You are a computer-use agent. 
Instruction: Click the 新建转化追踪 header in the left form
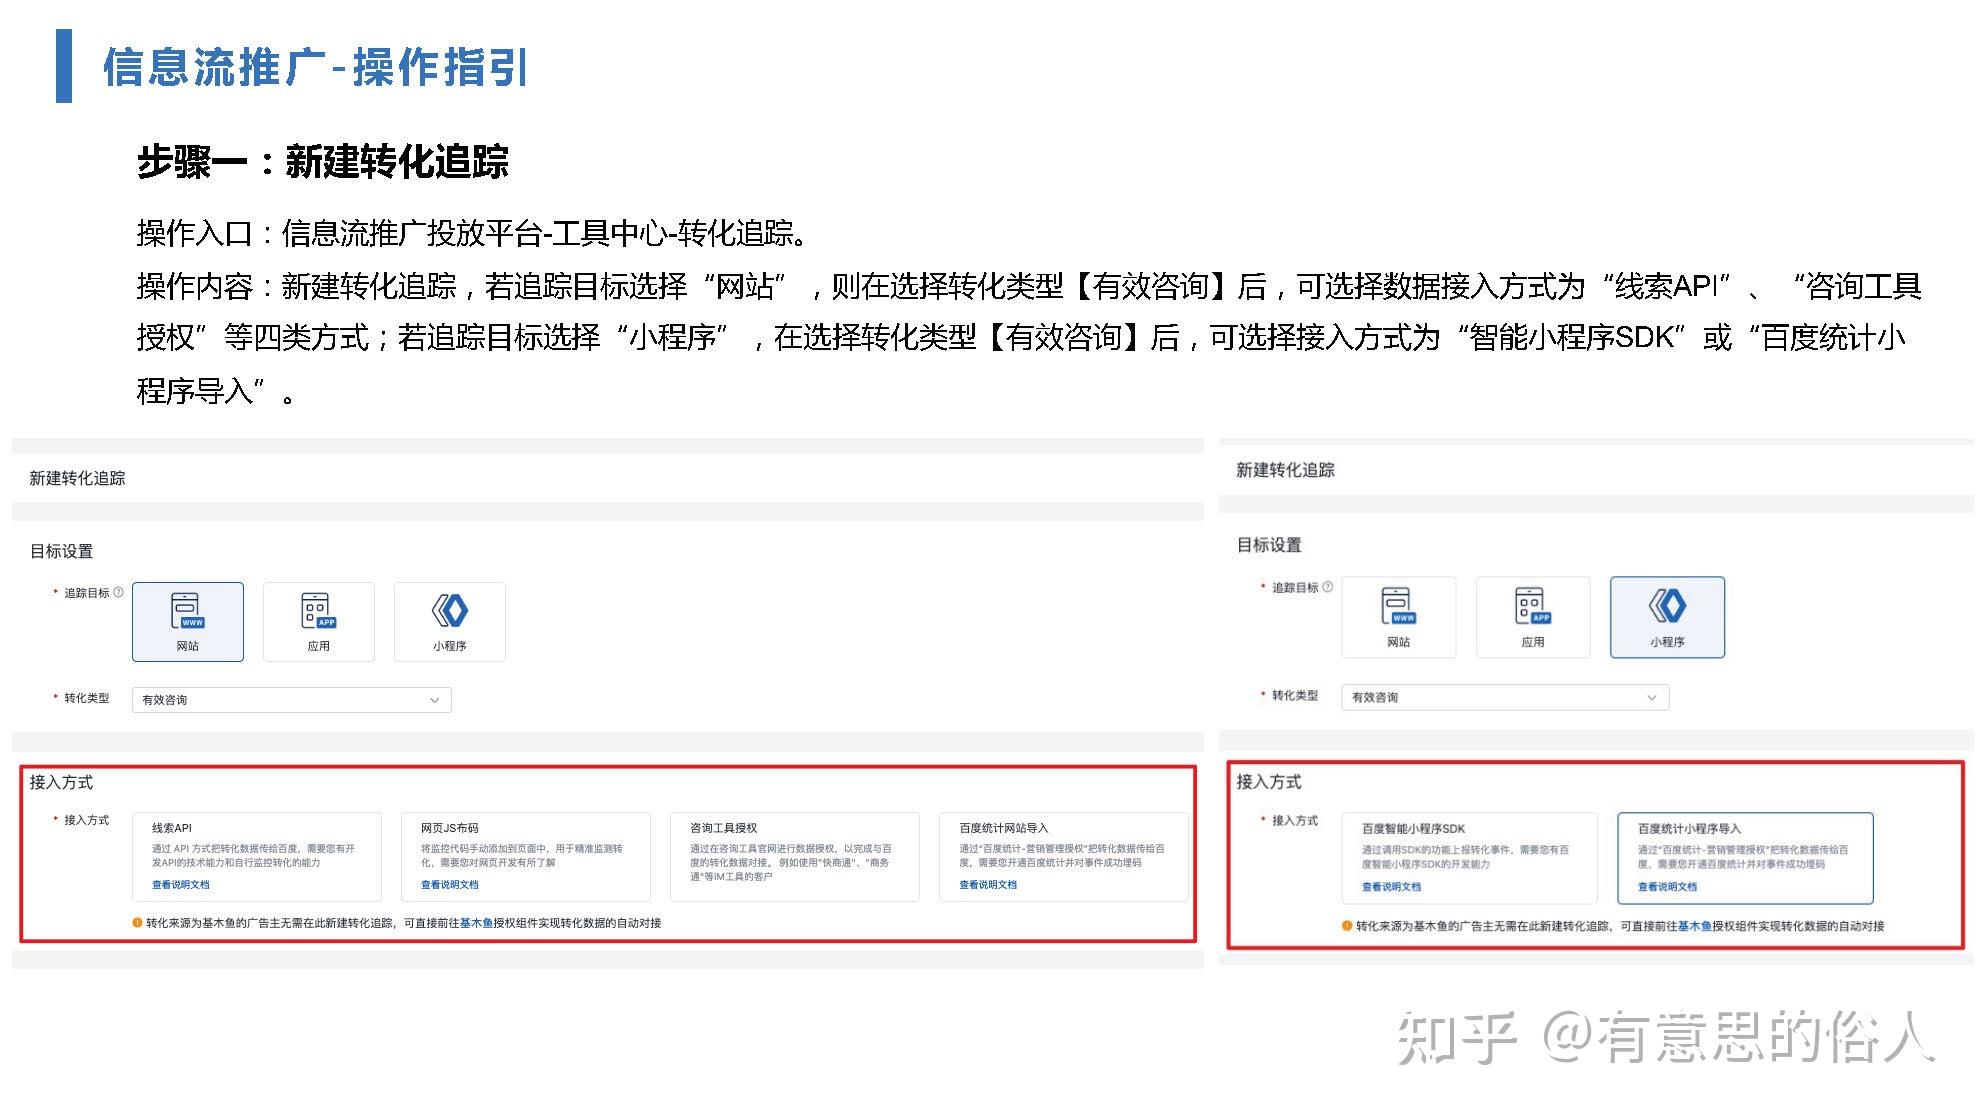(78, 478)
